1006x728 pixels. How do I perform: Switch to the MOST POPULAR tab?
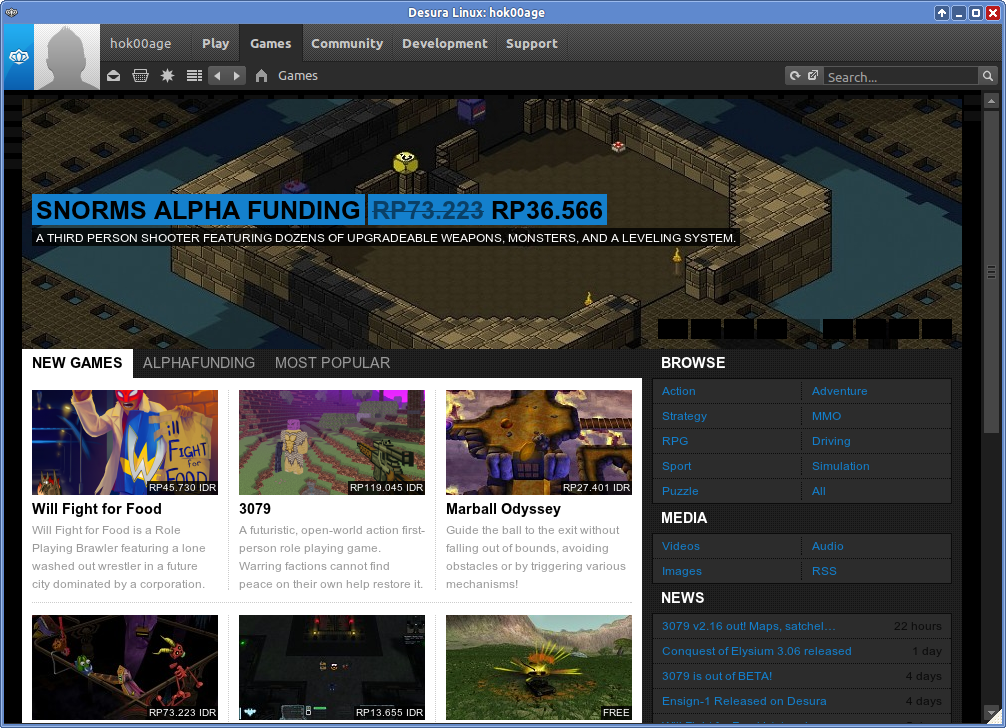332,363
